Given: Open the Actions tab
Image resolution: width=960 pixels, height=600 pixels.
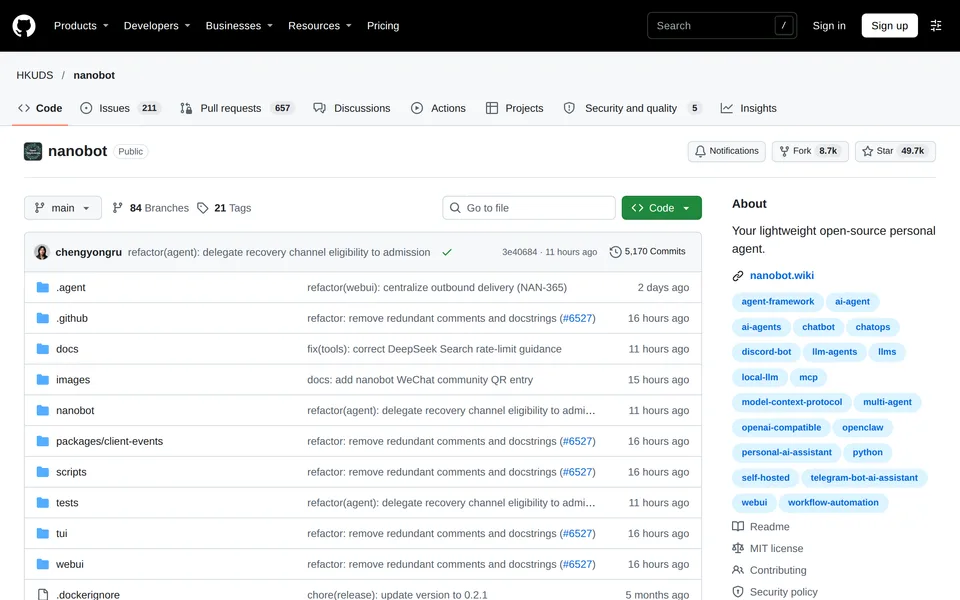Looking at the screenshot, I should pos(438,108).
